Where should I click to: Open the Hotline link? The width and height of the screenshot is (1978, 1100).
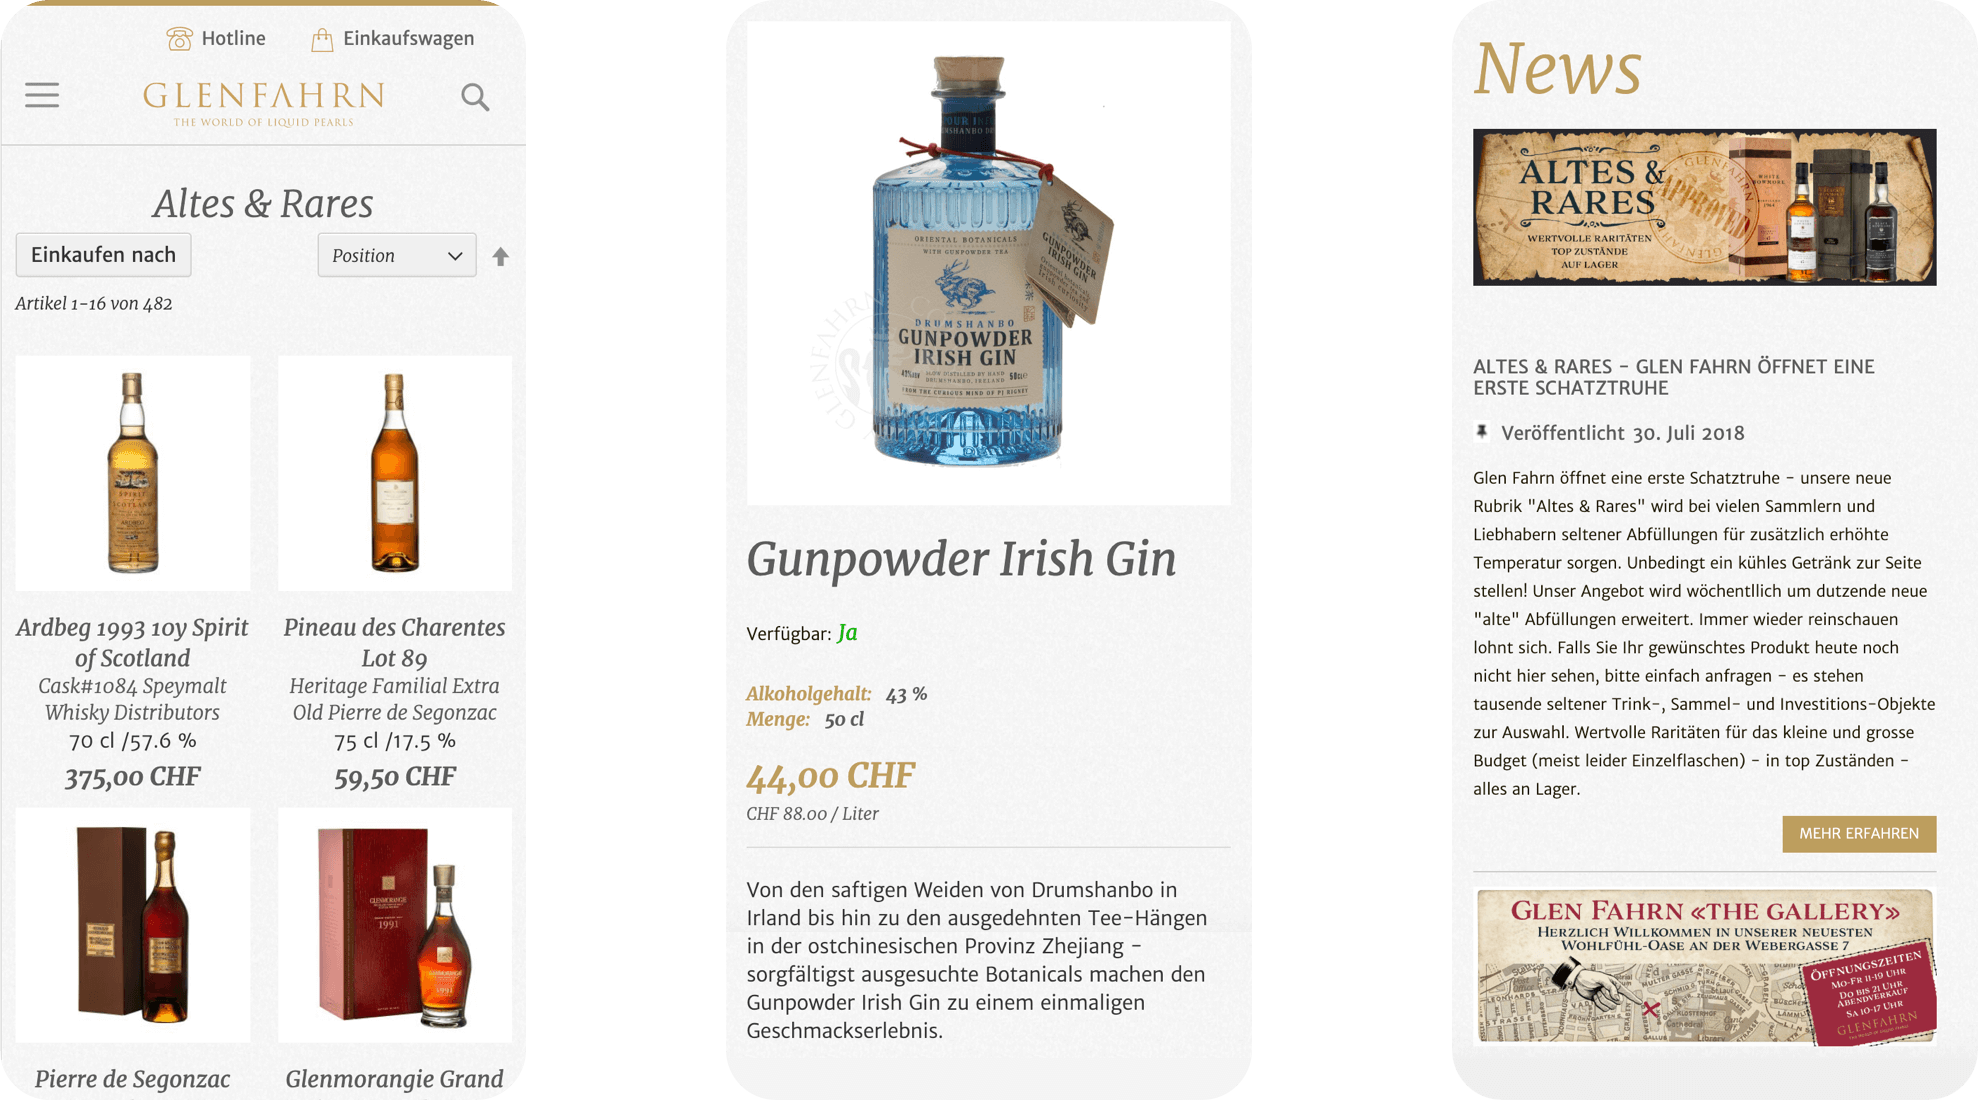216,39
